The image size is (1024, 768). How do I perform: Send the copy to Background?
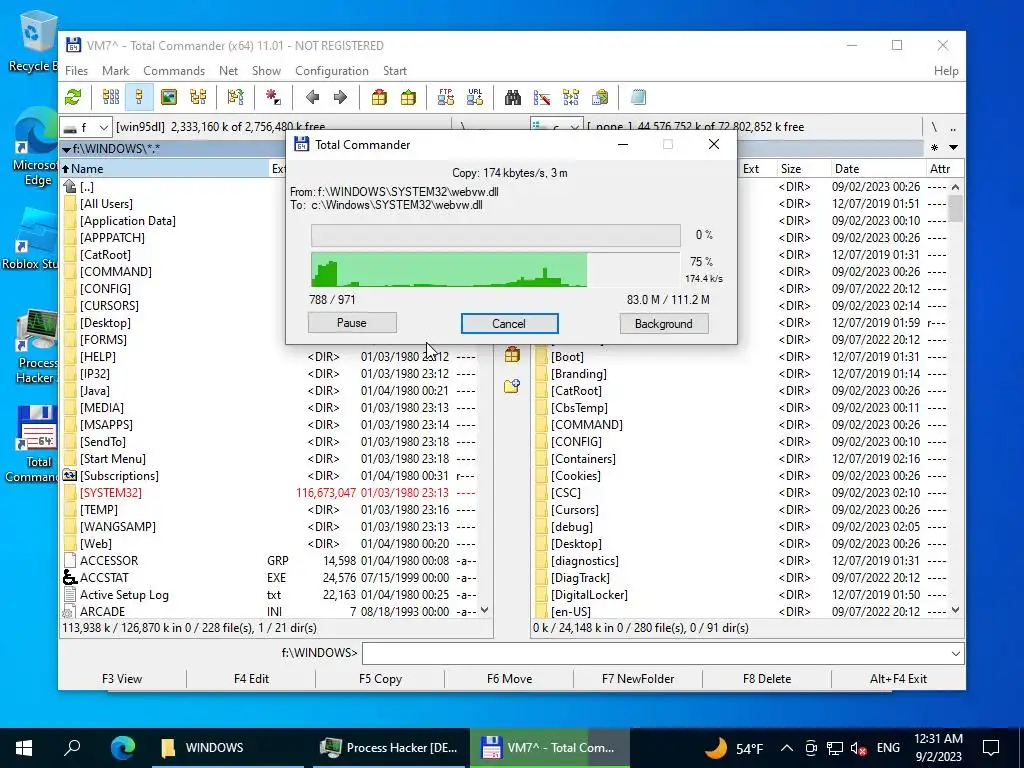[664, 323]
